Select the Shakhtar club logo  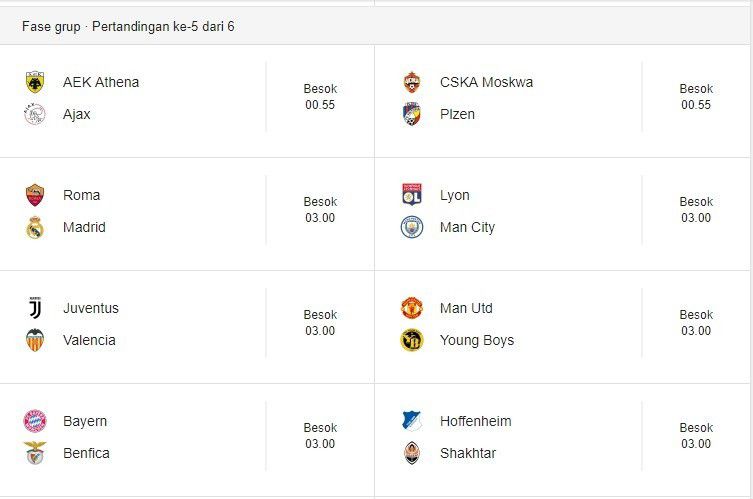(x=412, y=453)
